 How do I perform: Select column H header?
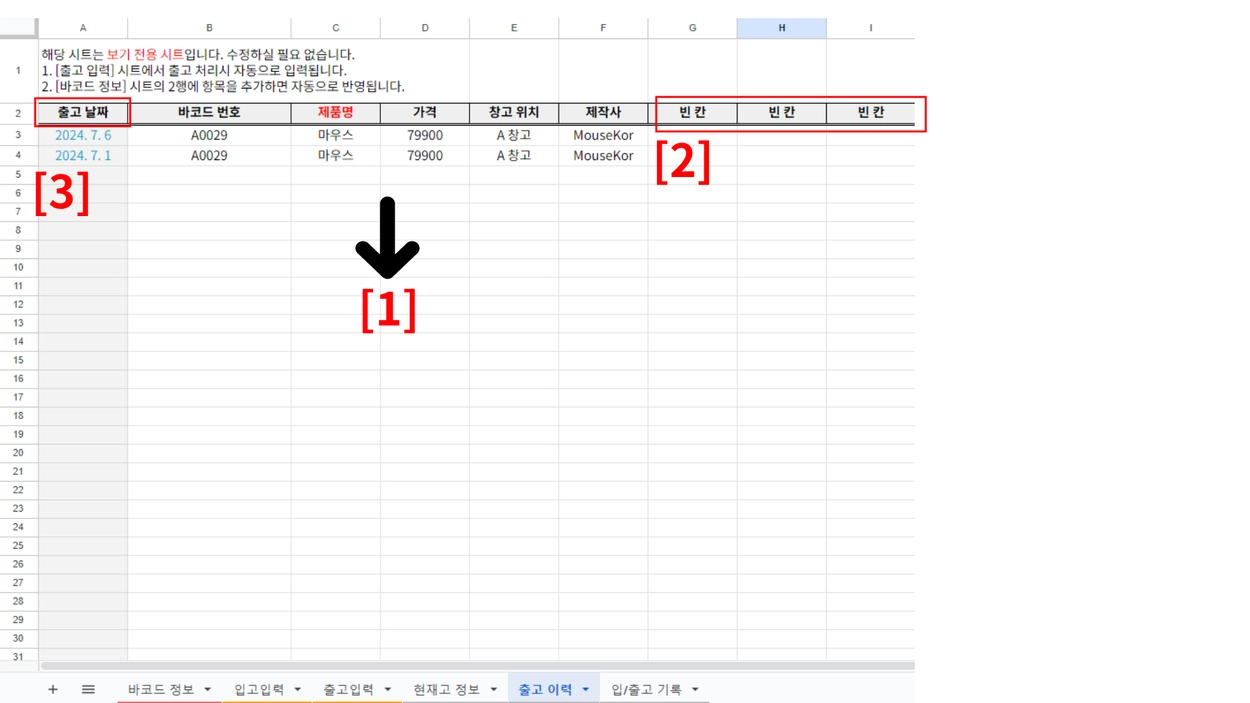781,28
